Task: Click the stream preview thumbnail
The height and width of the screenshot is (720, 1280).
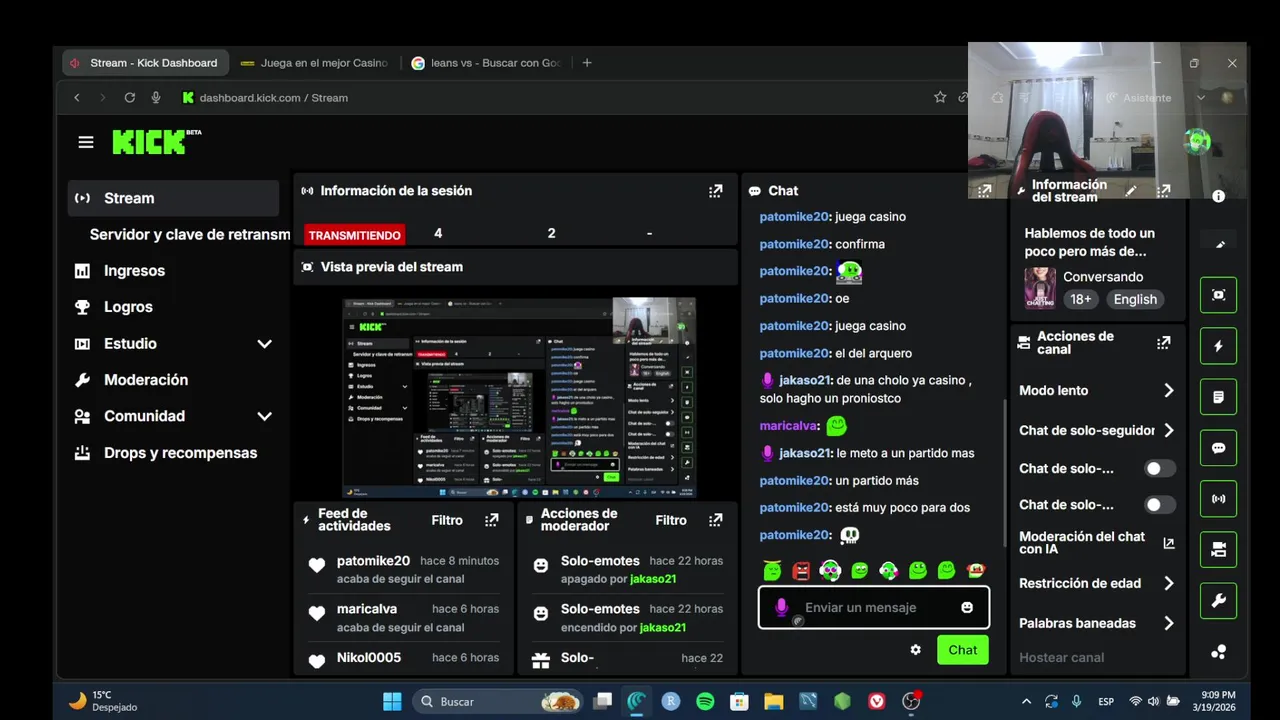Action: click(519, 398)
